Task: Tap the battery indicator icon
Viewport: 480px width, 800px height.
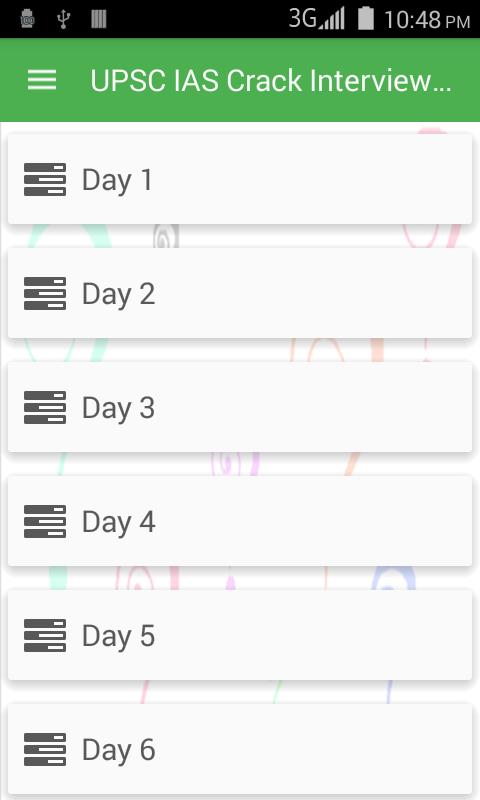Action: point(366,18)
